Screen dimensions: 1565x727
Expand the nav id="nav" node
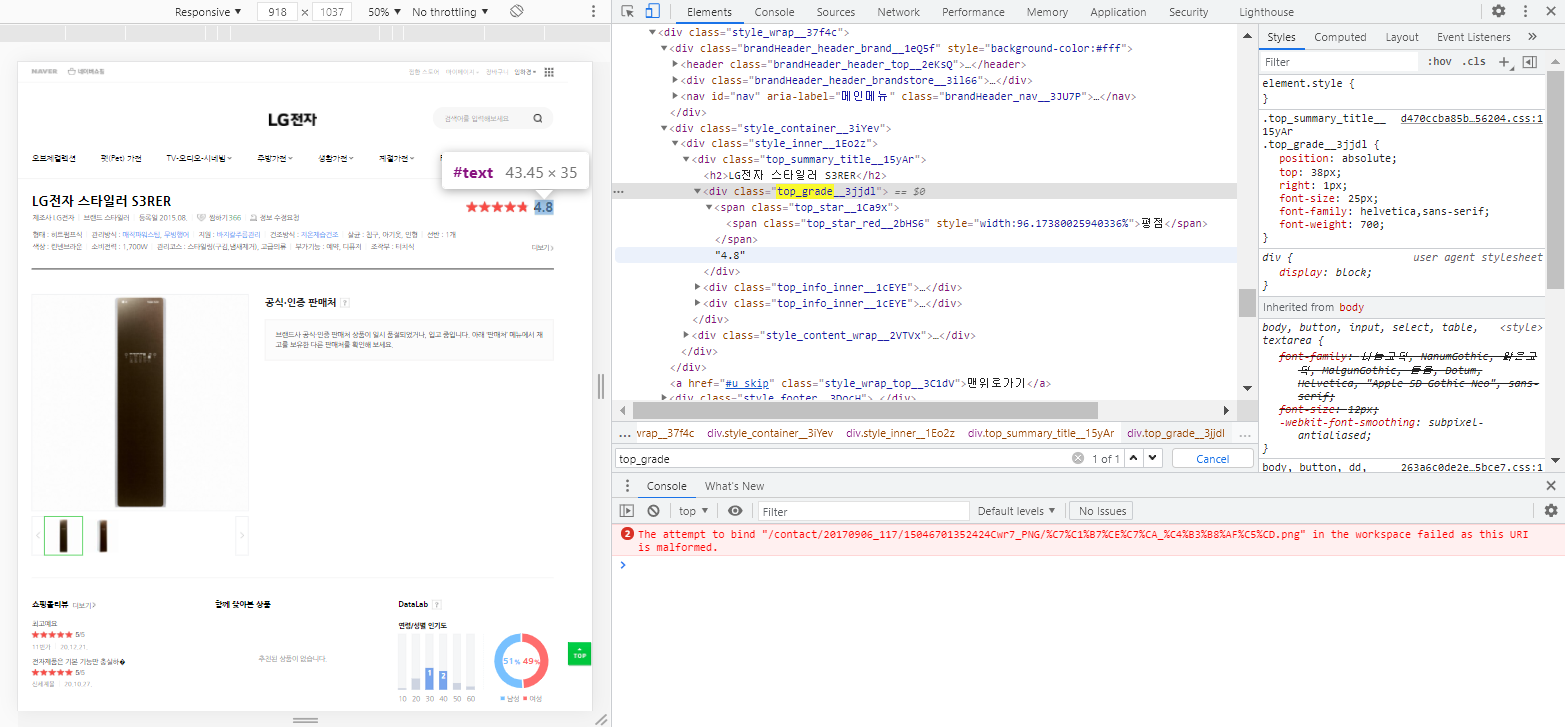coord(676,96)
